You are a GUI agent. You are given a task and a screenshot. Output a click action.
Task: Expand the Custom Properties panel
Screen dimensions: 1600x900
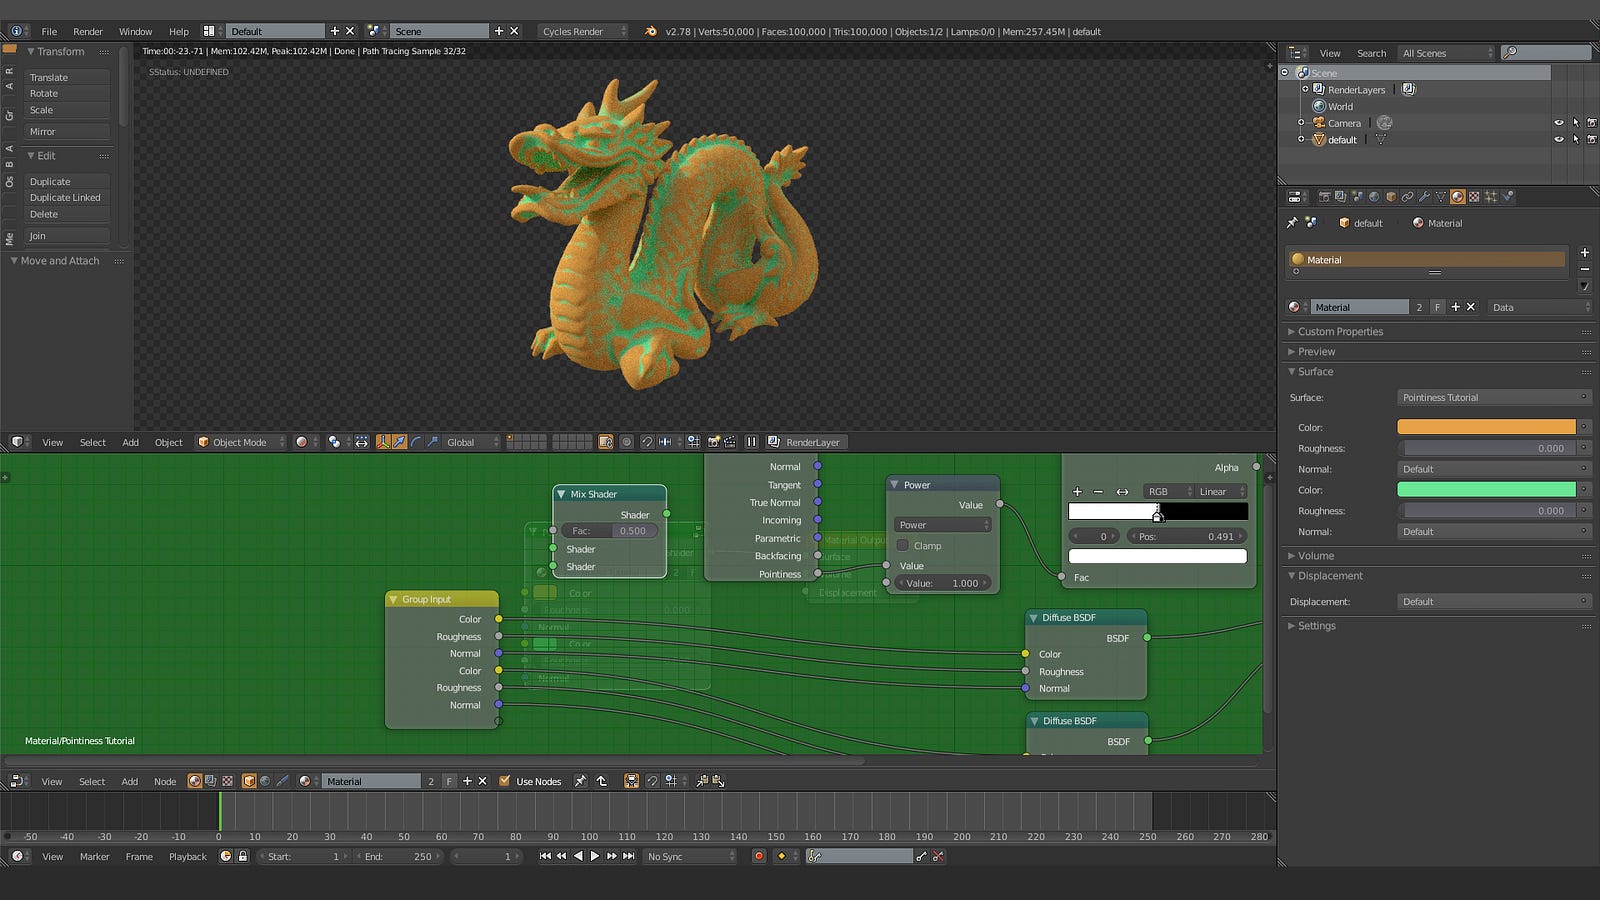click(1340, 332)
